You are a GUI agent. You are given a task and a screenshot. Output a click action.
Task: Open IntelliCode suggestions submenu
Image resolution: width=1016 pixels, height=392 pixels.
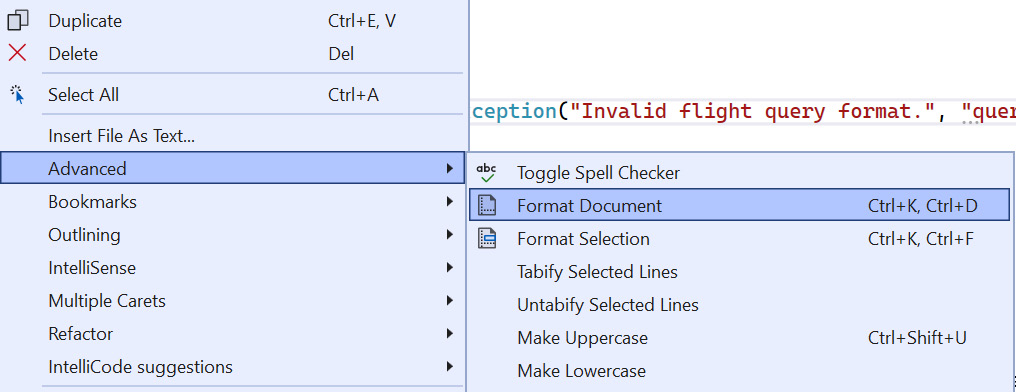pos(233,367)
